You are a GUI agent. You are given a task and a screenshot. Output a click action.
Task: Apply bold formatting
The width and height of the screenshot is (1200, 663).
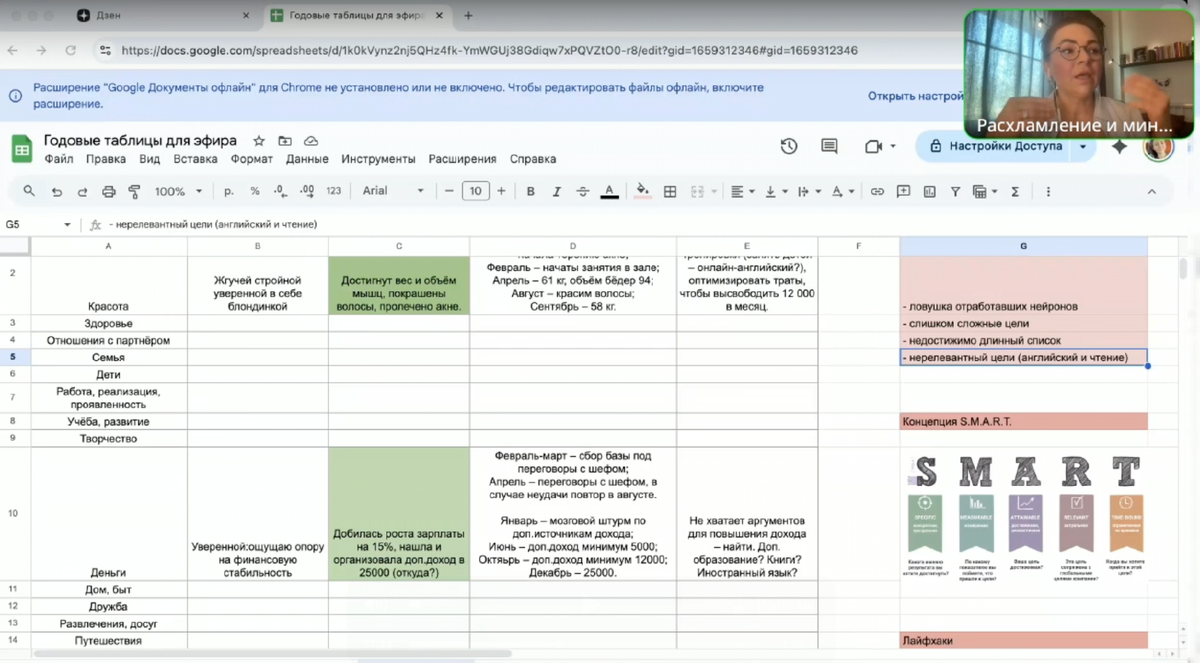coord(531,191)
